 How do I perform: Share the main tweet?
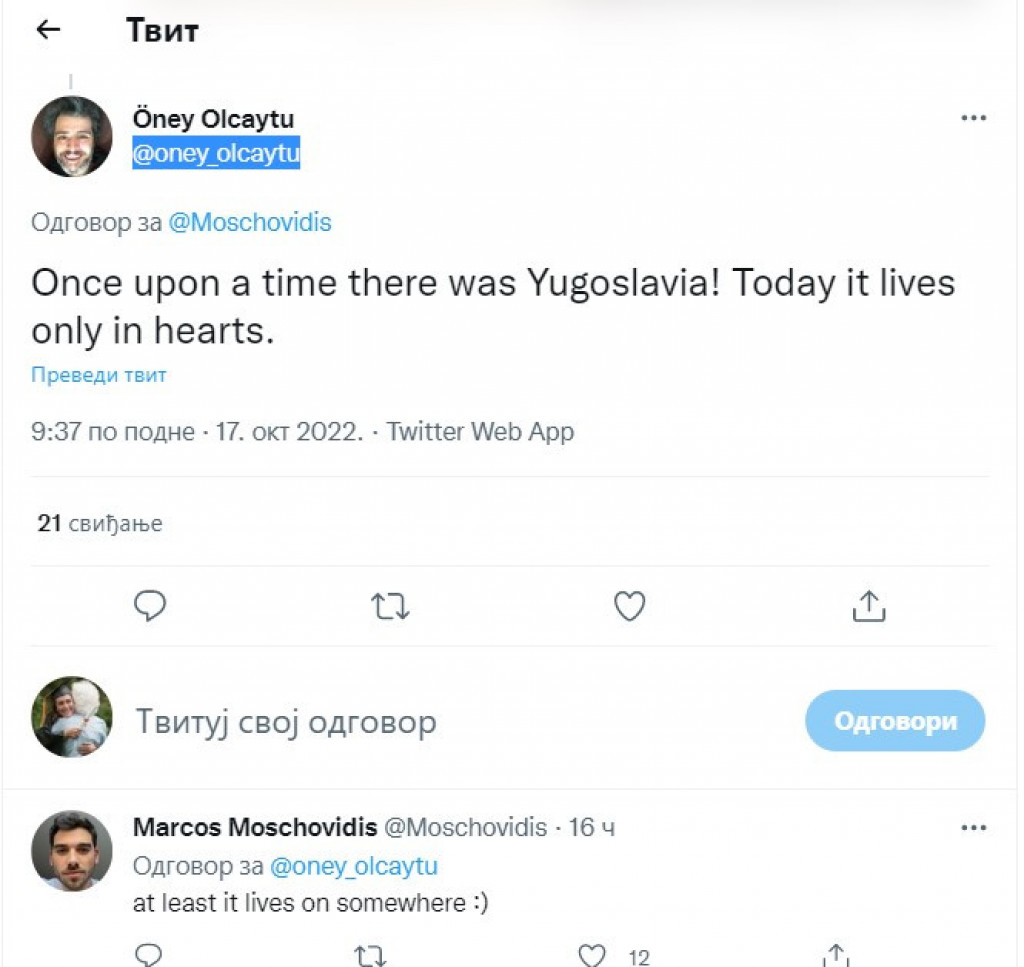click(x=869, y=605)
